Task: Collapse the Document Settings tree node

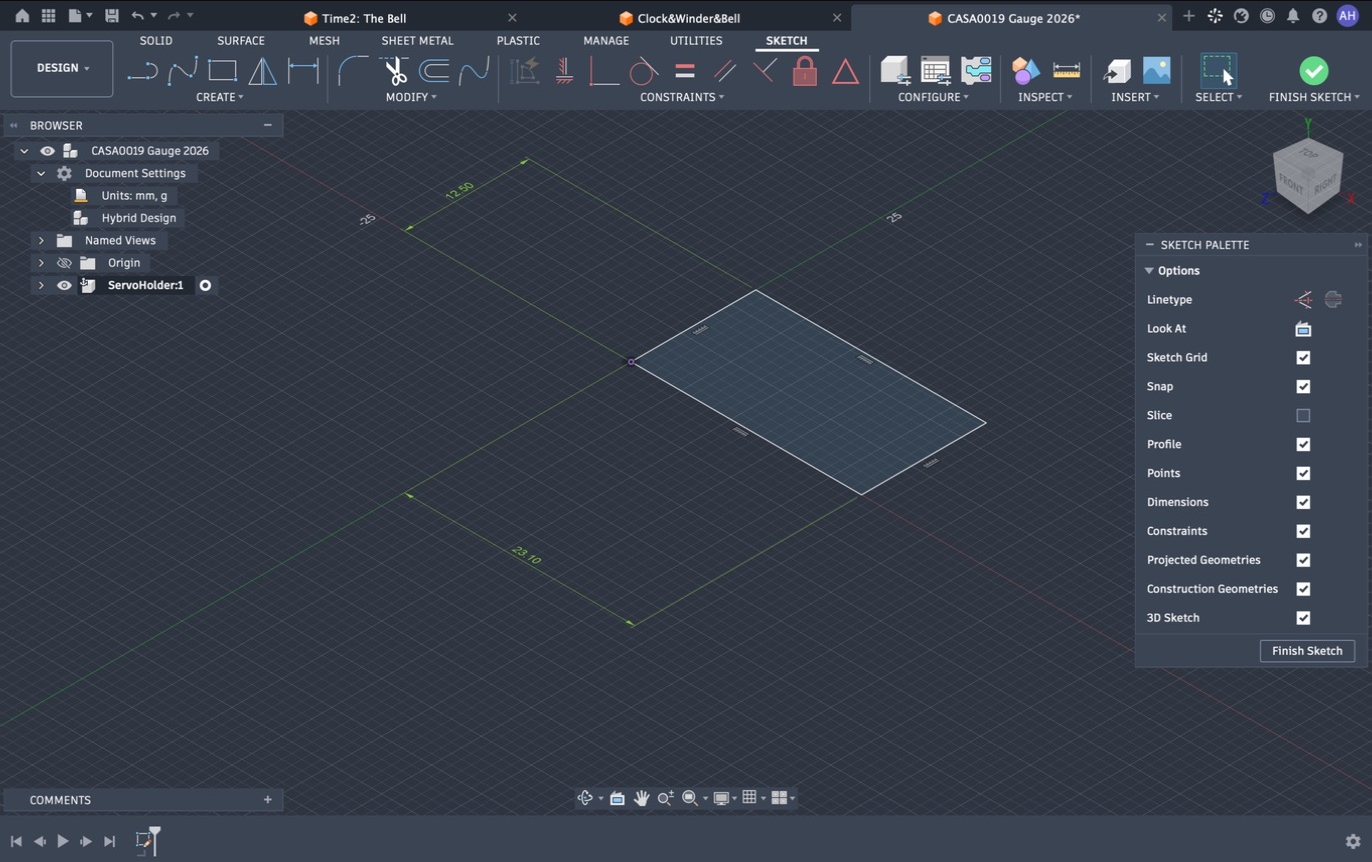Action: pos(41,173)
